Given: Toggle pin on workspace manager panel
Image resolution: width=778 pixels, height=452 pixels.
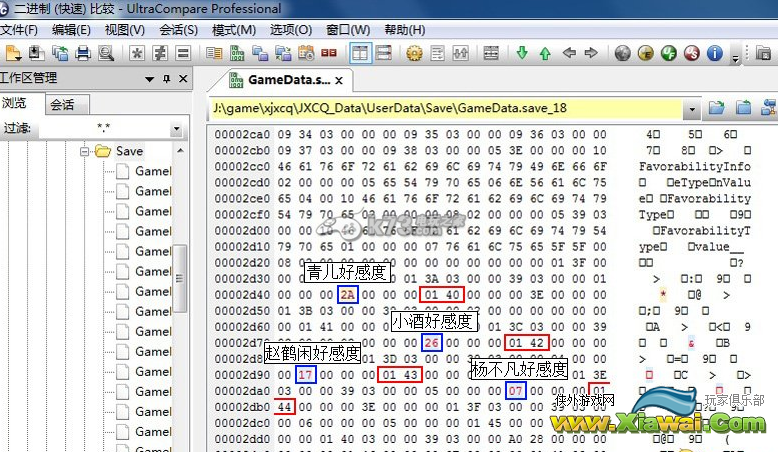Looking at the screenshot, I should [166, 79].
